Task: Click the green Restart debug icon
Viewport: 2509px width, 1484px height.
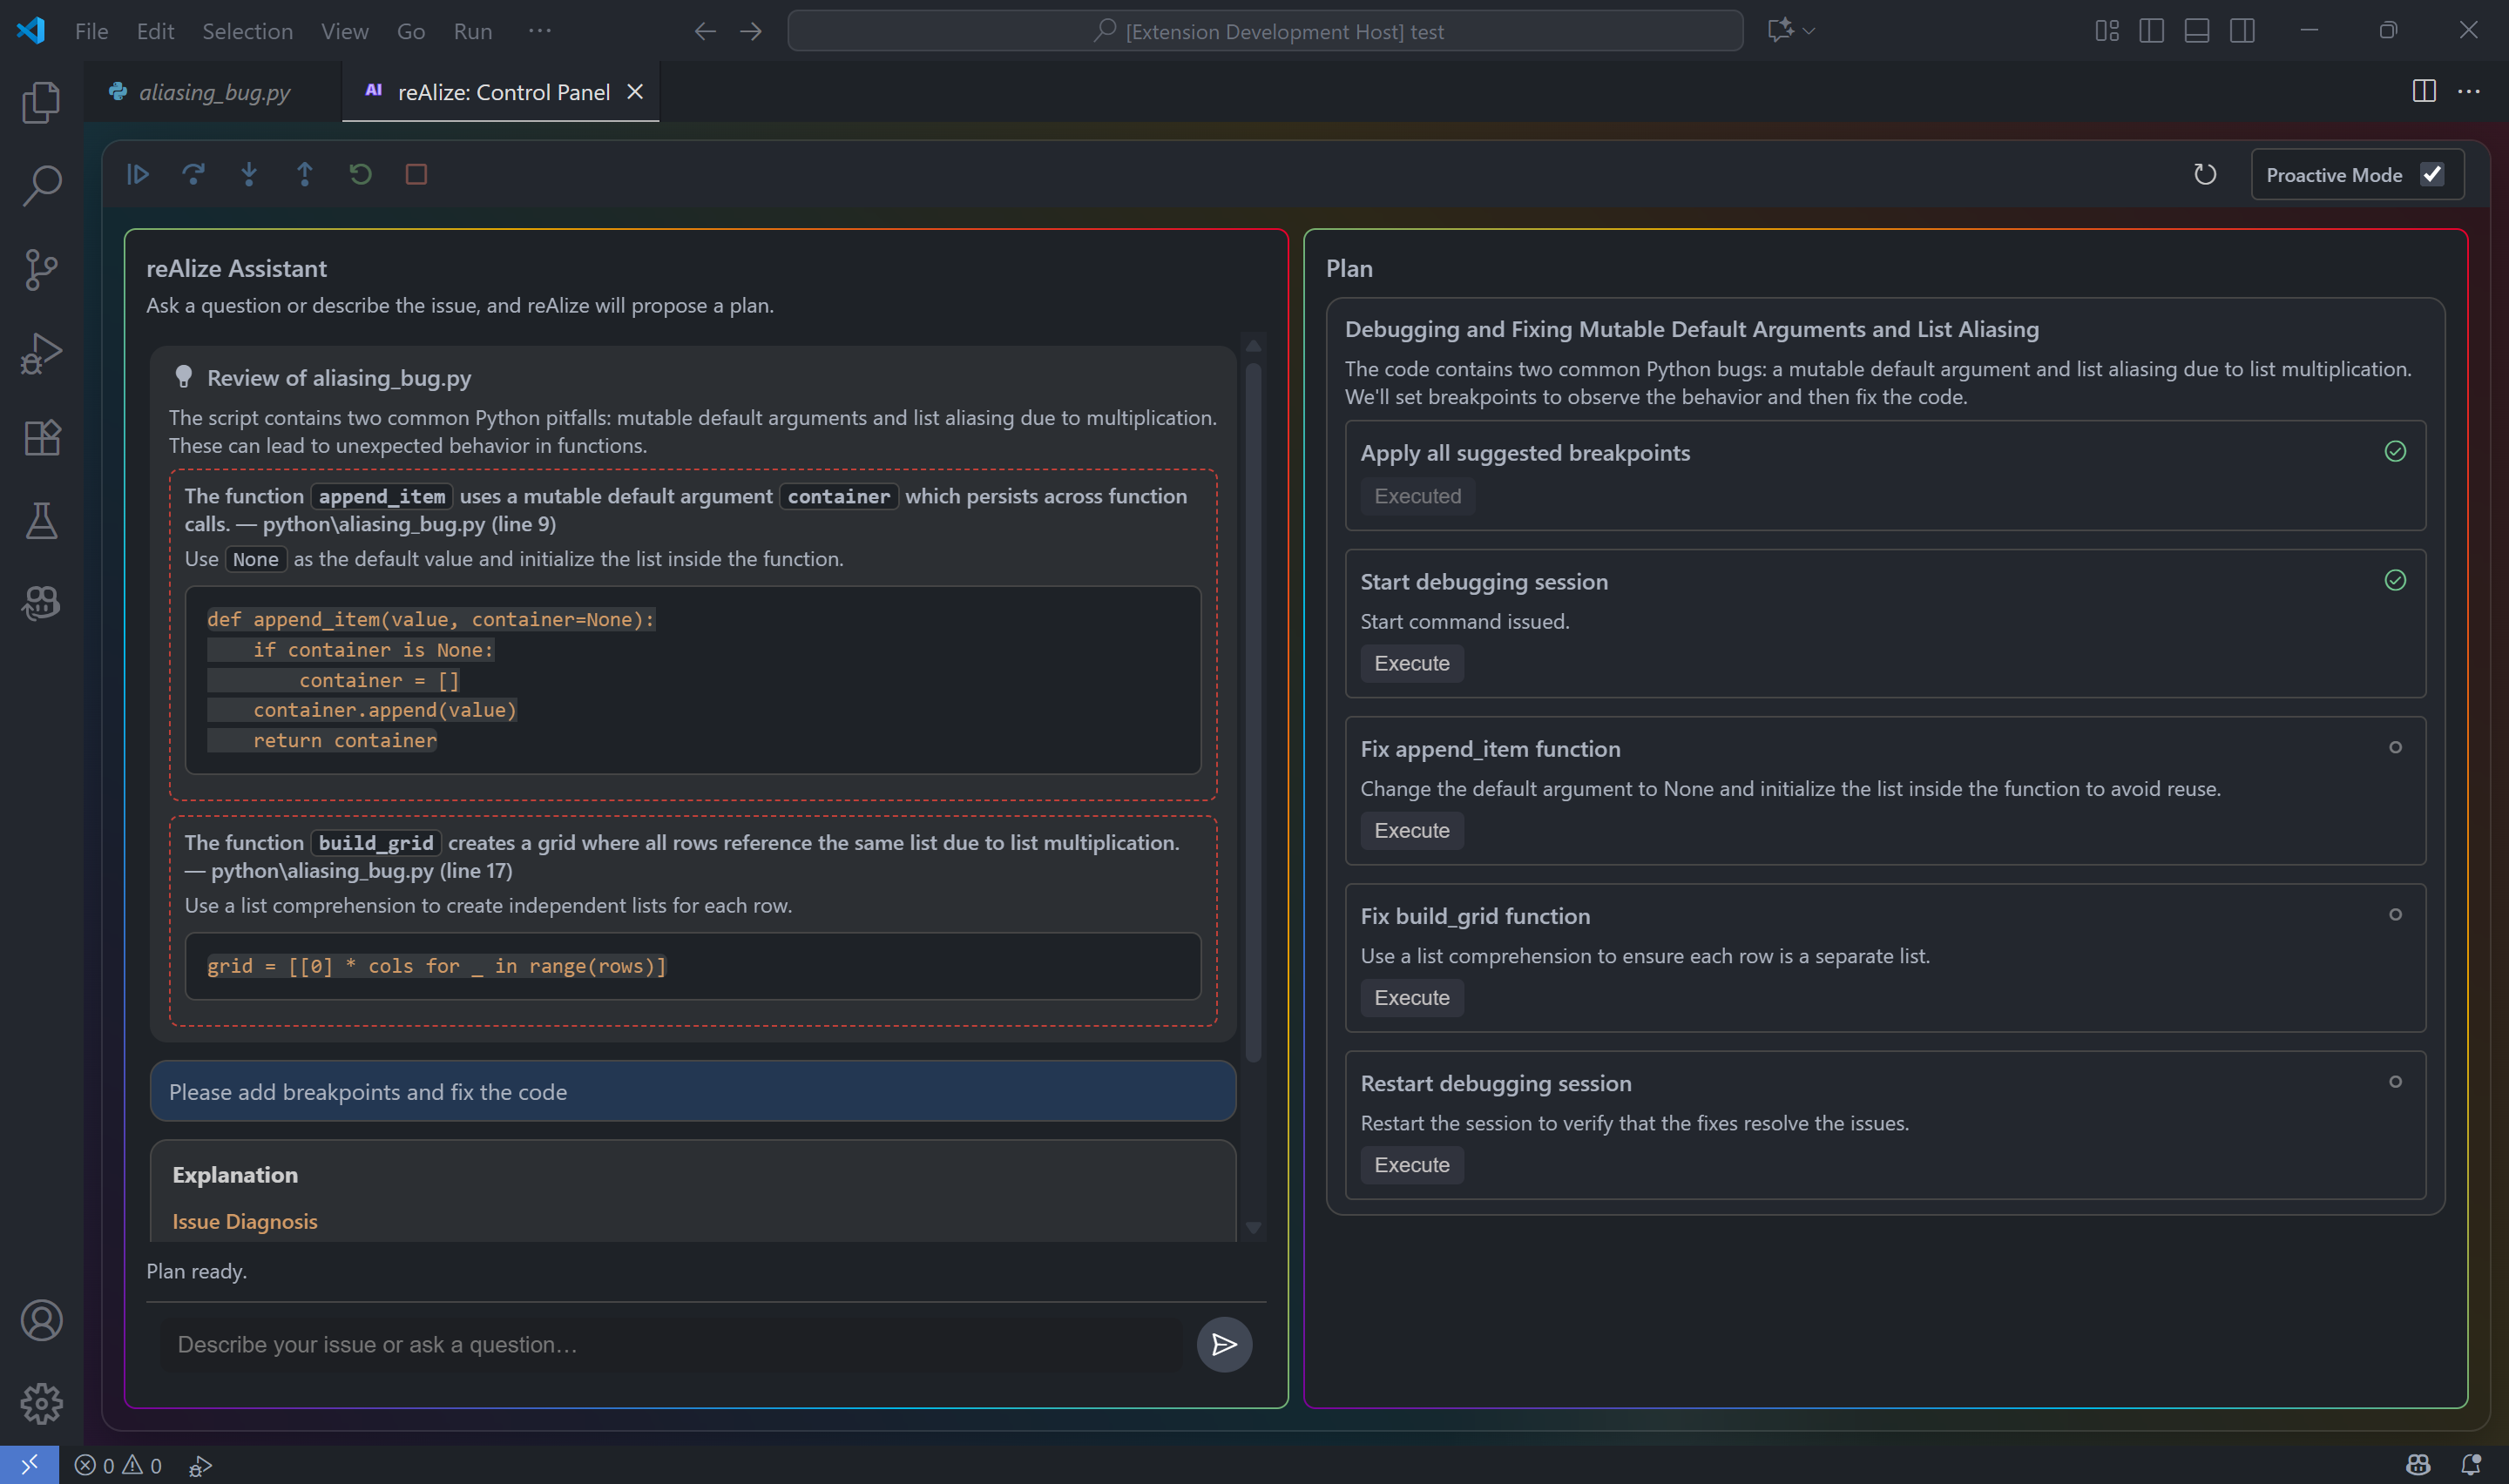Action: pos(360,175)
